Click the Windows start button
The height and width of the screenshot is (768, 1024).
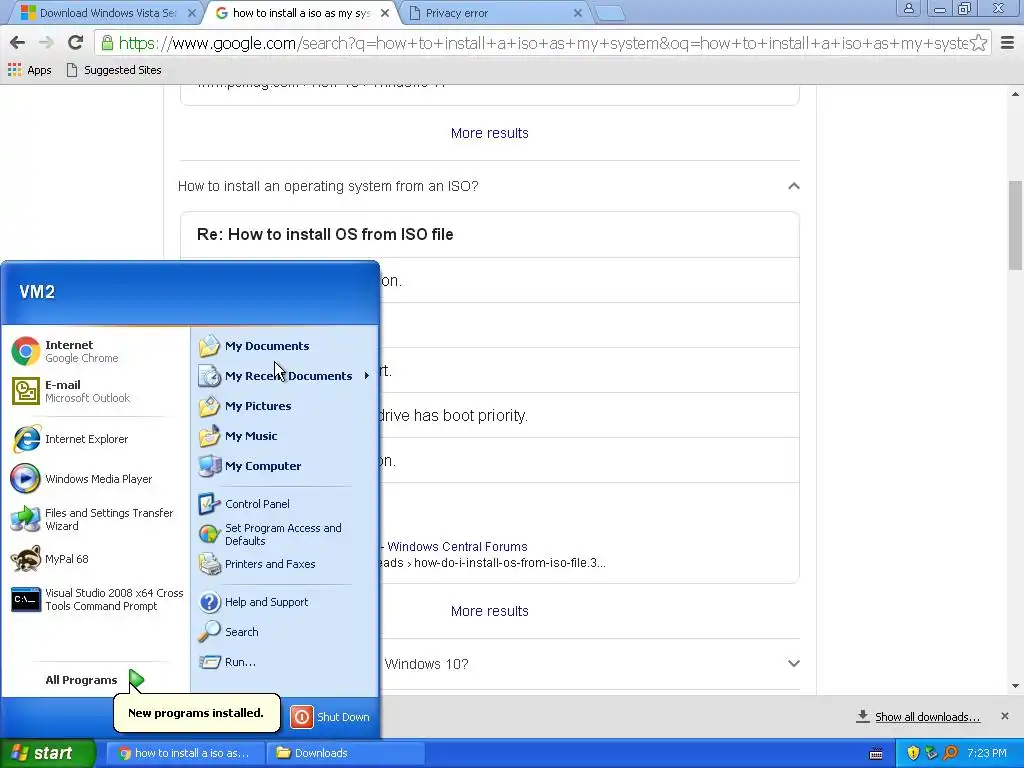[x=48, y=753]
